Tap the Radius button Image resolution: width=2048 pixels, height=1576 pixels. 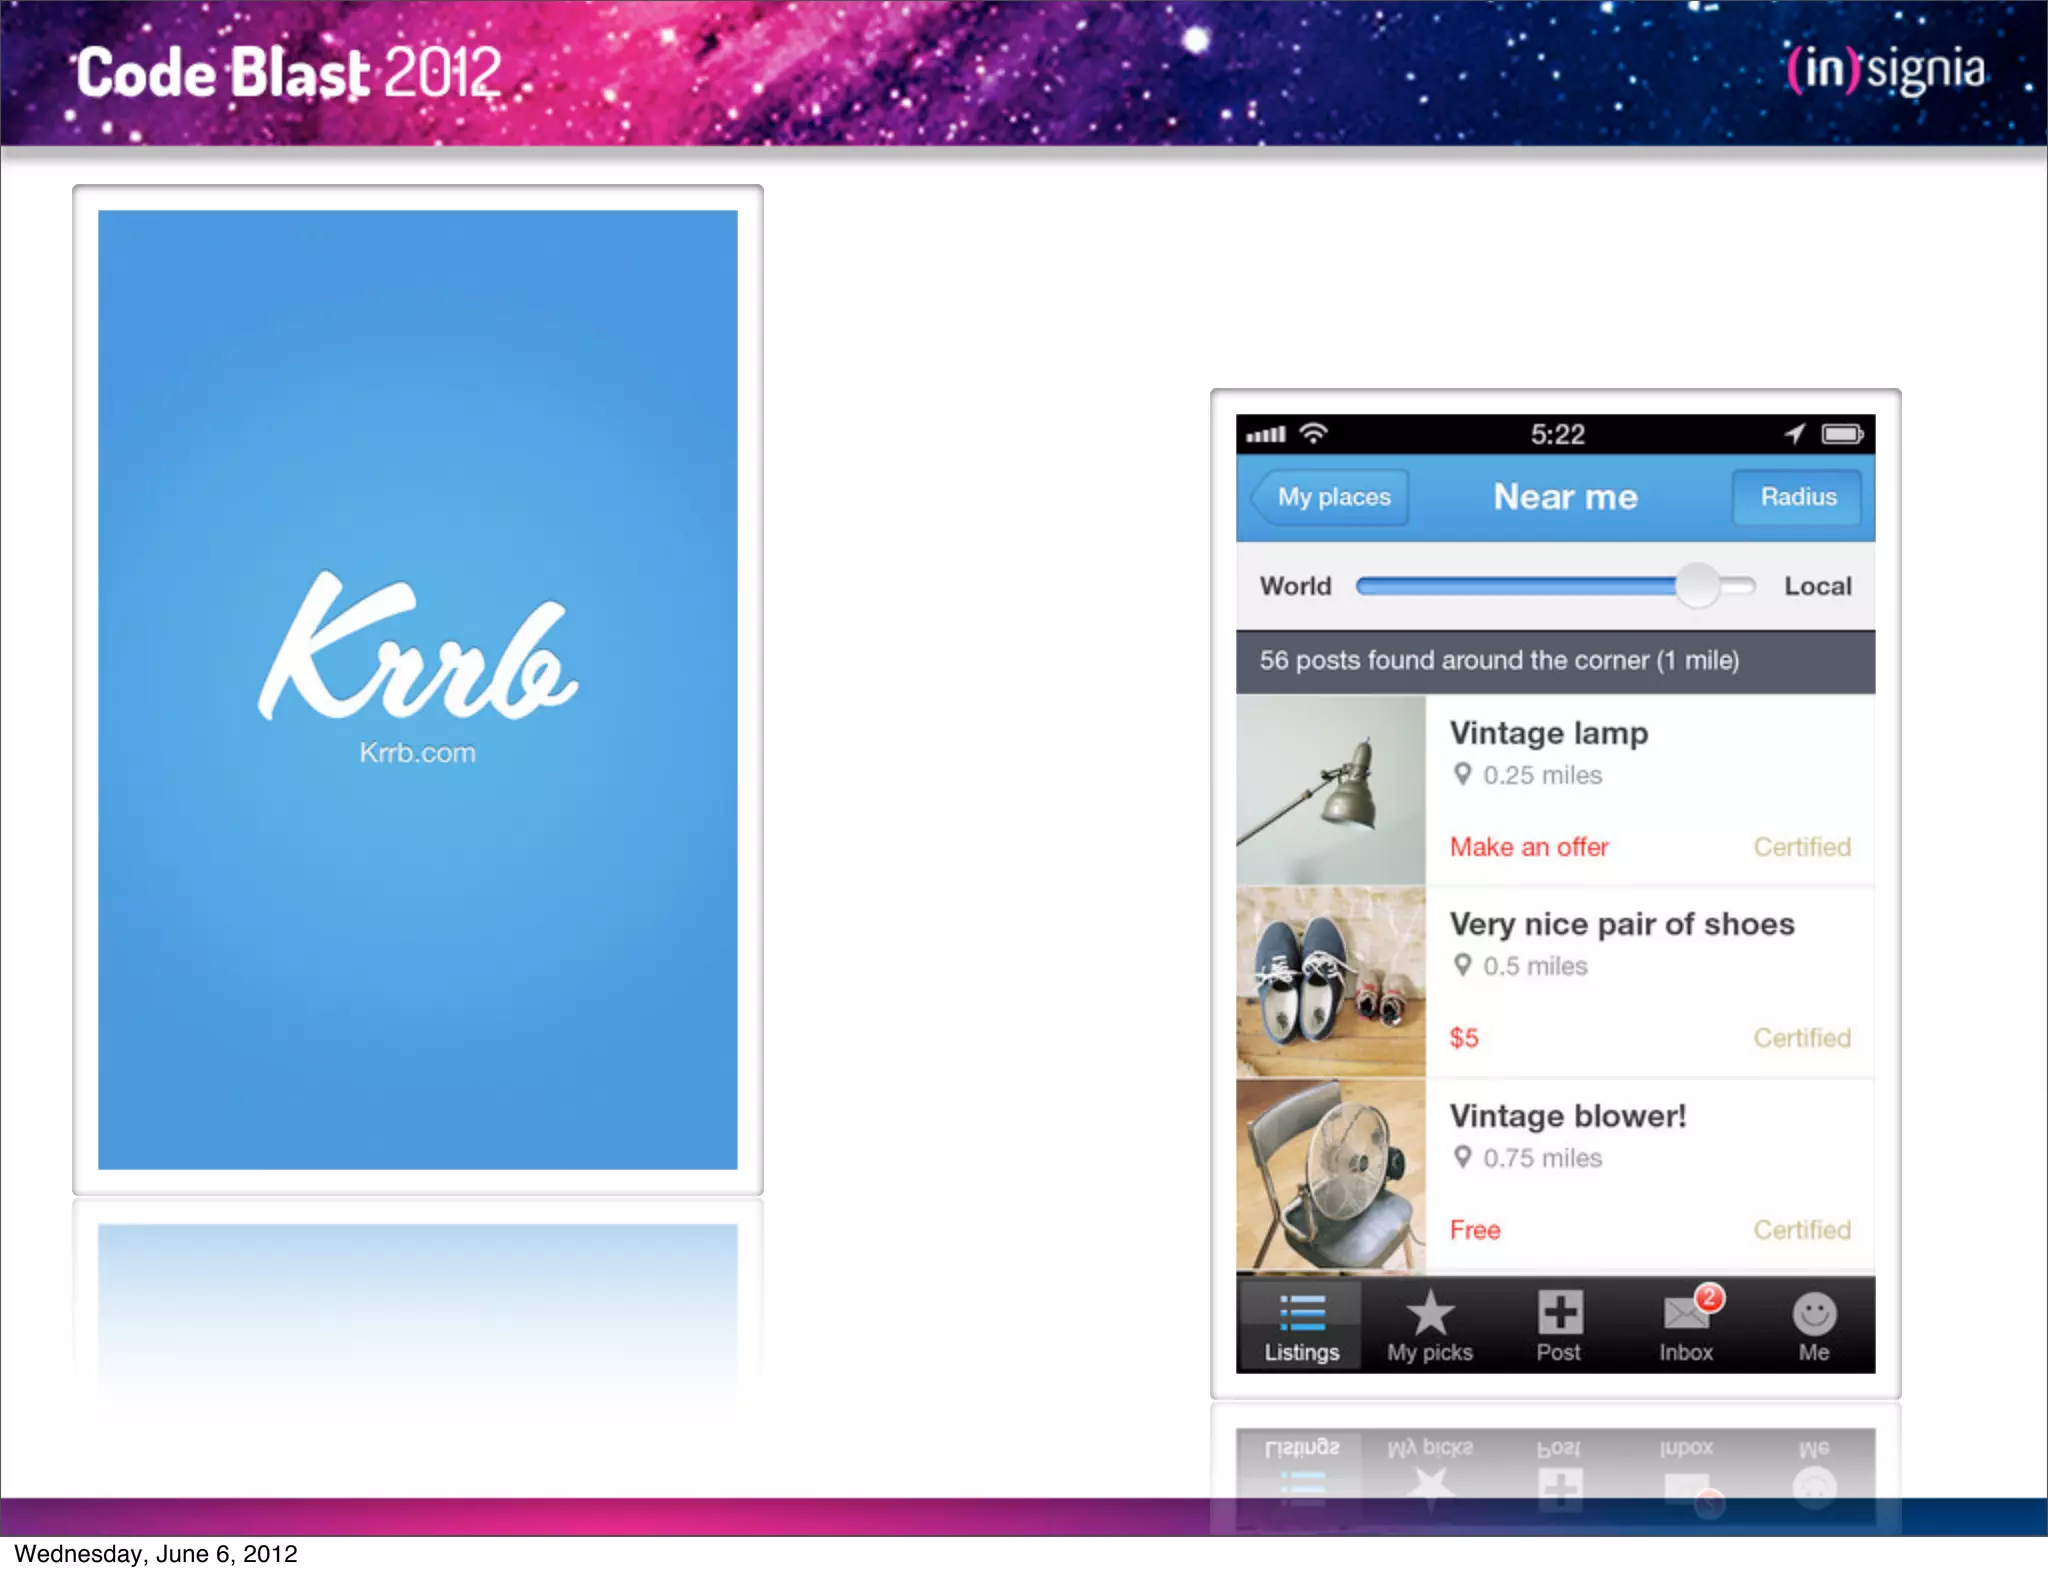[x=1798, y=497]
